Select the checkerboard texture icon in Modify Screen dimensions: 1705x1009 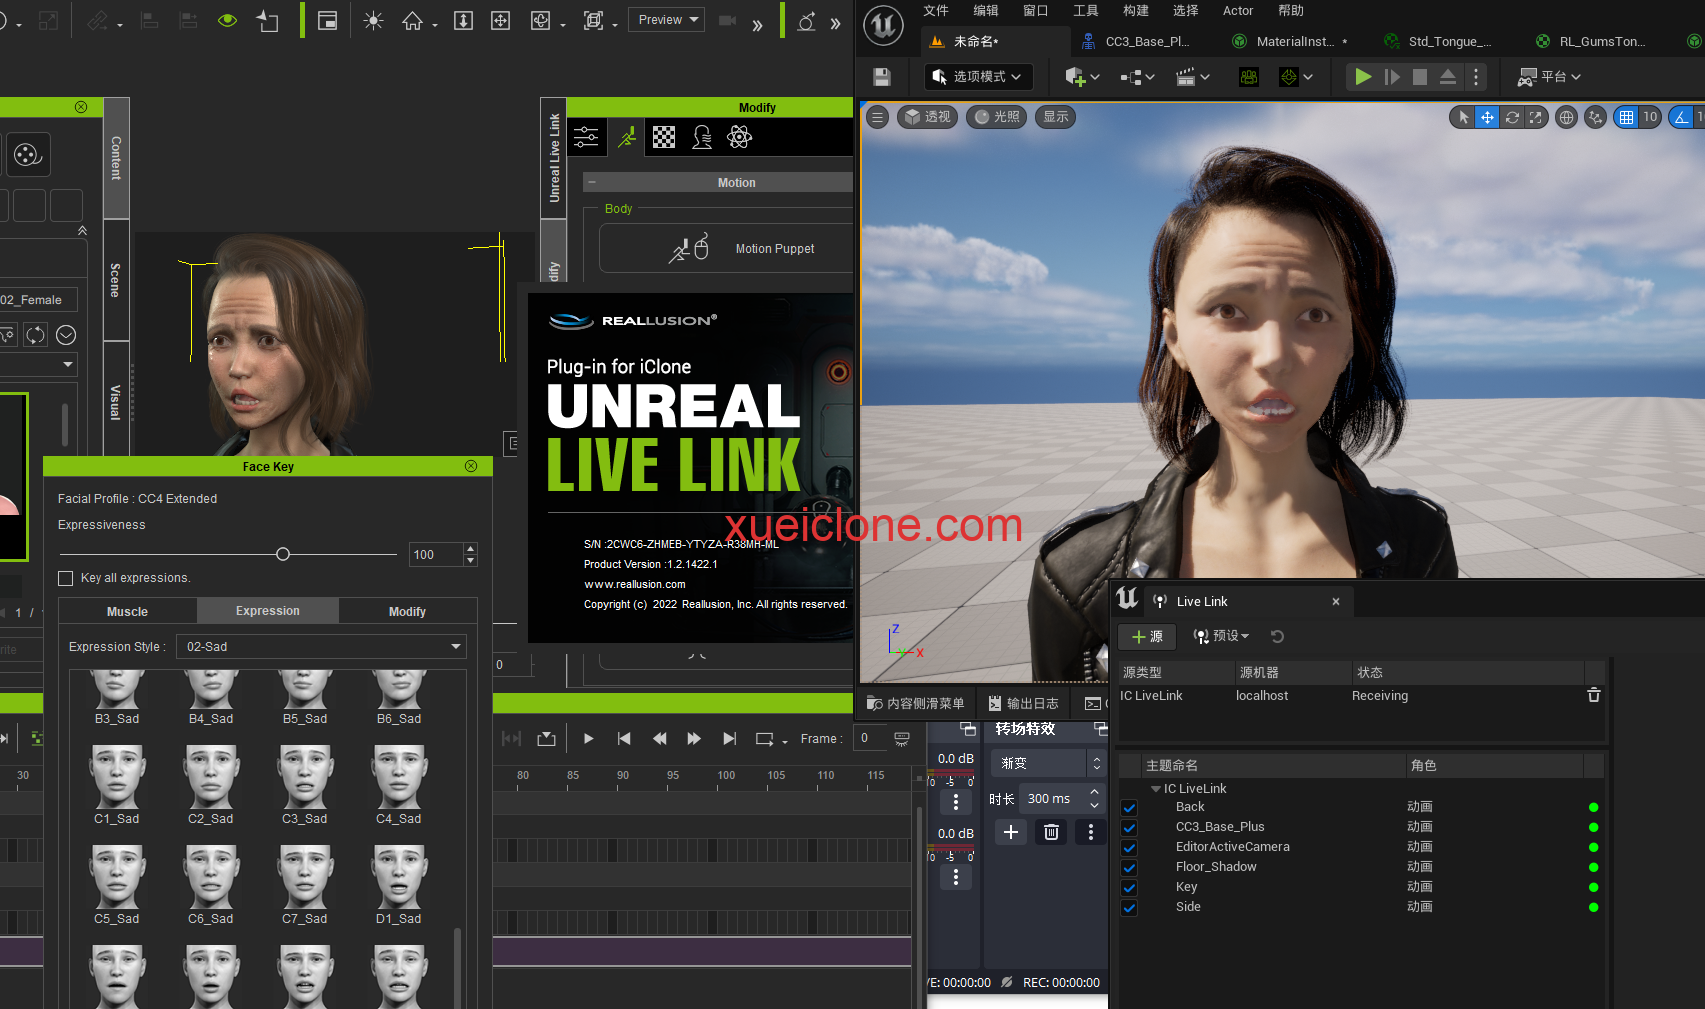click(664, 137)
